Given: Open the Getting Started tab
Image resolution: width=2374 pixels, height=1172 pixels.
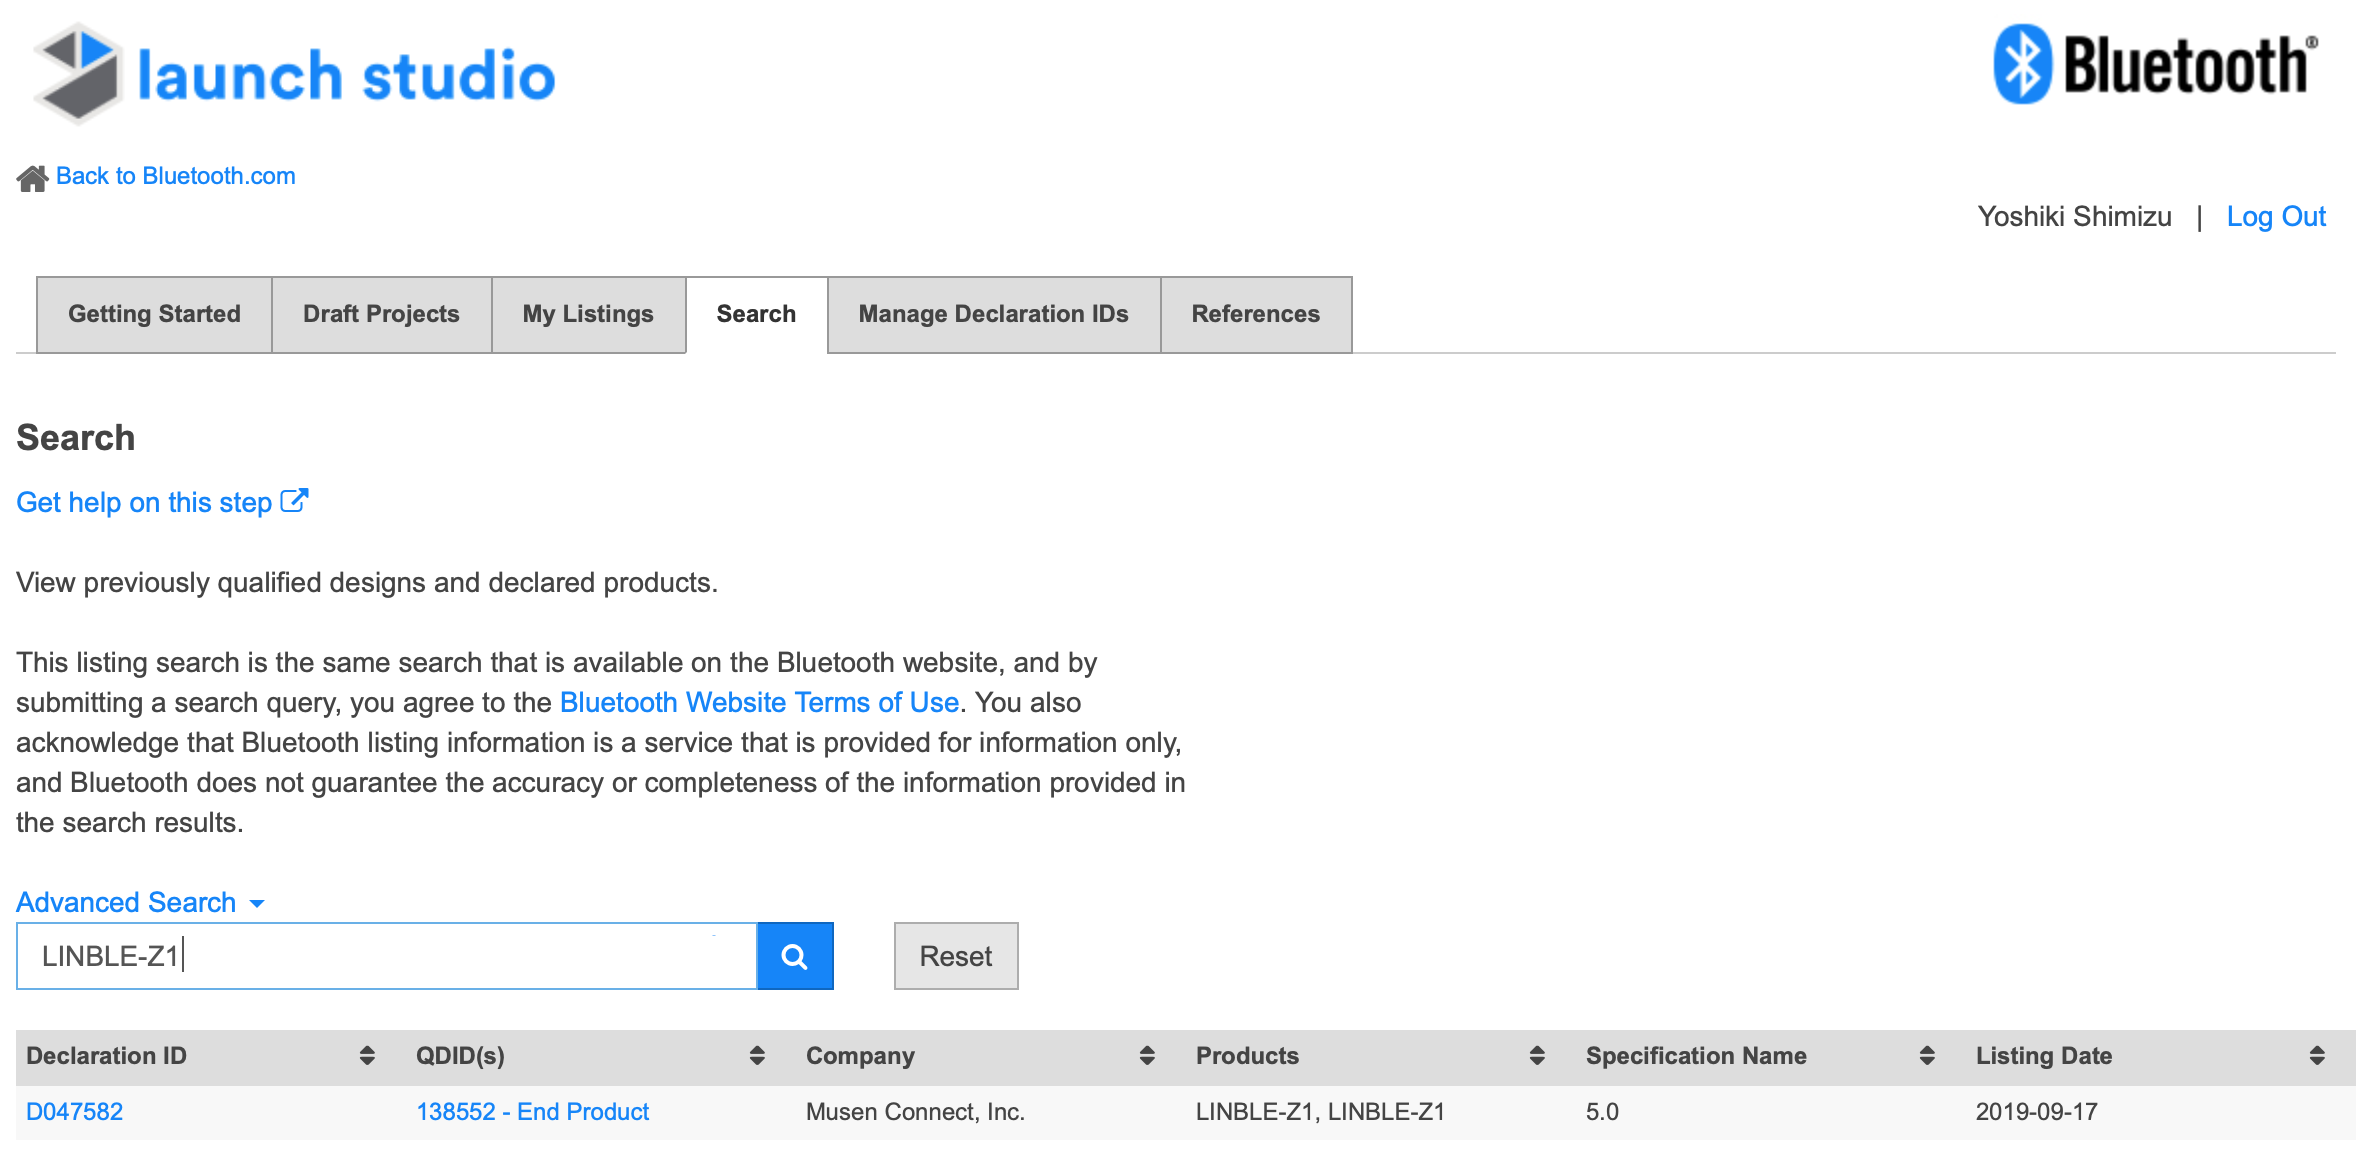Looking at the screenshot, I should pyautogui.click(x=154, y=314).
